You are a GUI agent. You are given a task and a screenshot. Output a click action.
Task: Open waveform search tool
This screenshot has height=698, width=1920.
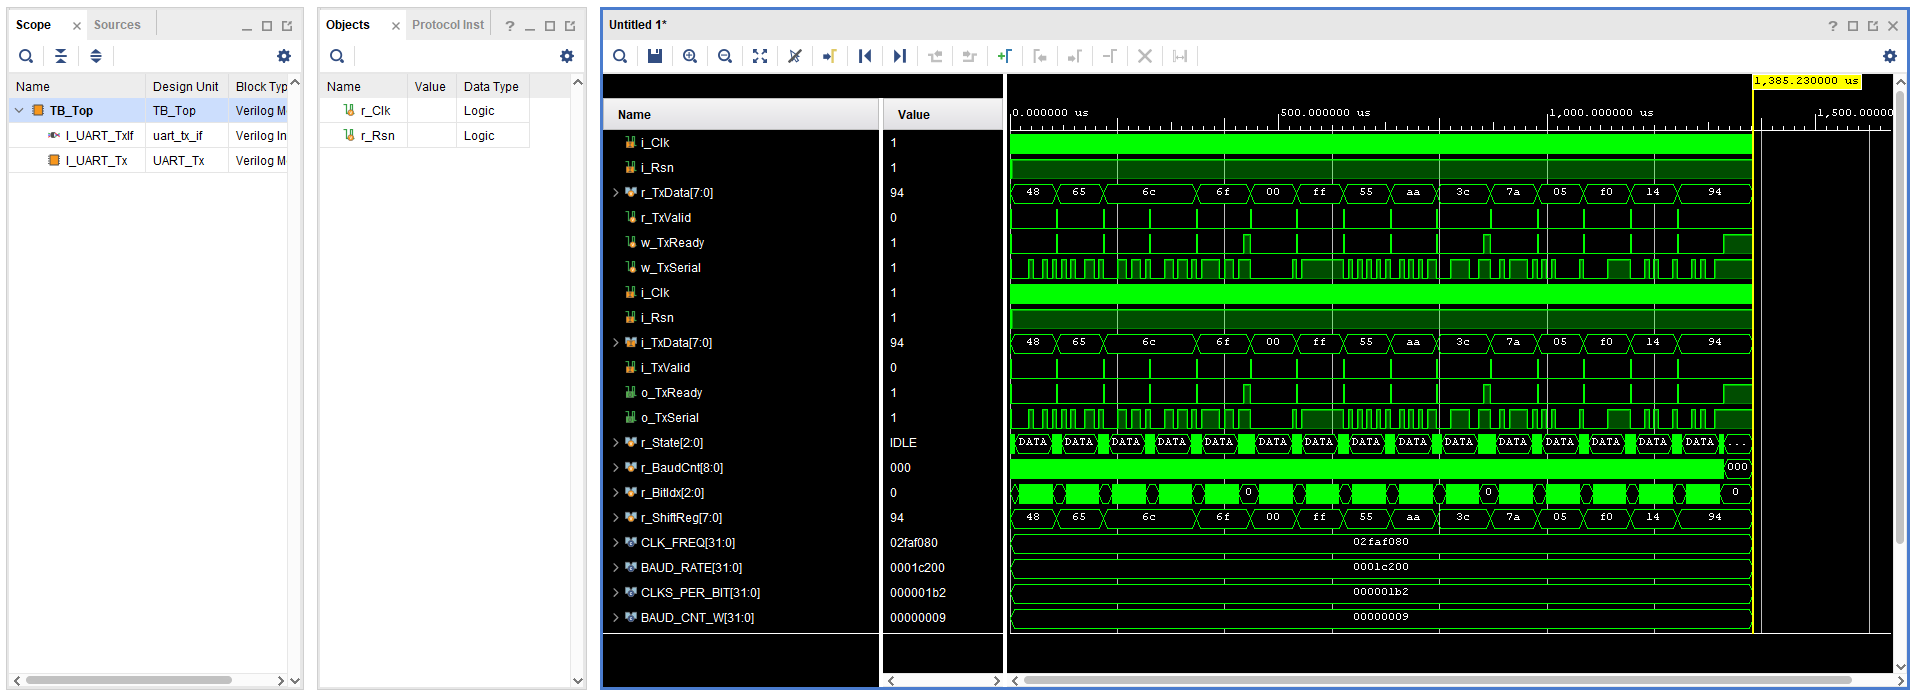[620, 56]
